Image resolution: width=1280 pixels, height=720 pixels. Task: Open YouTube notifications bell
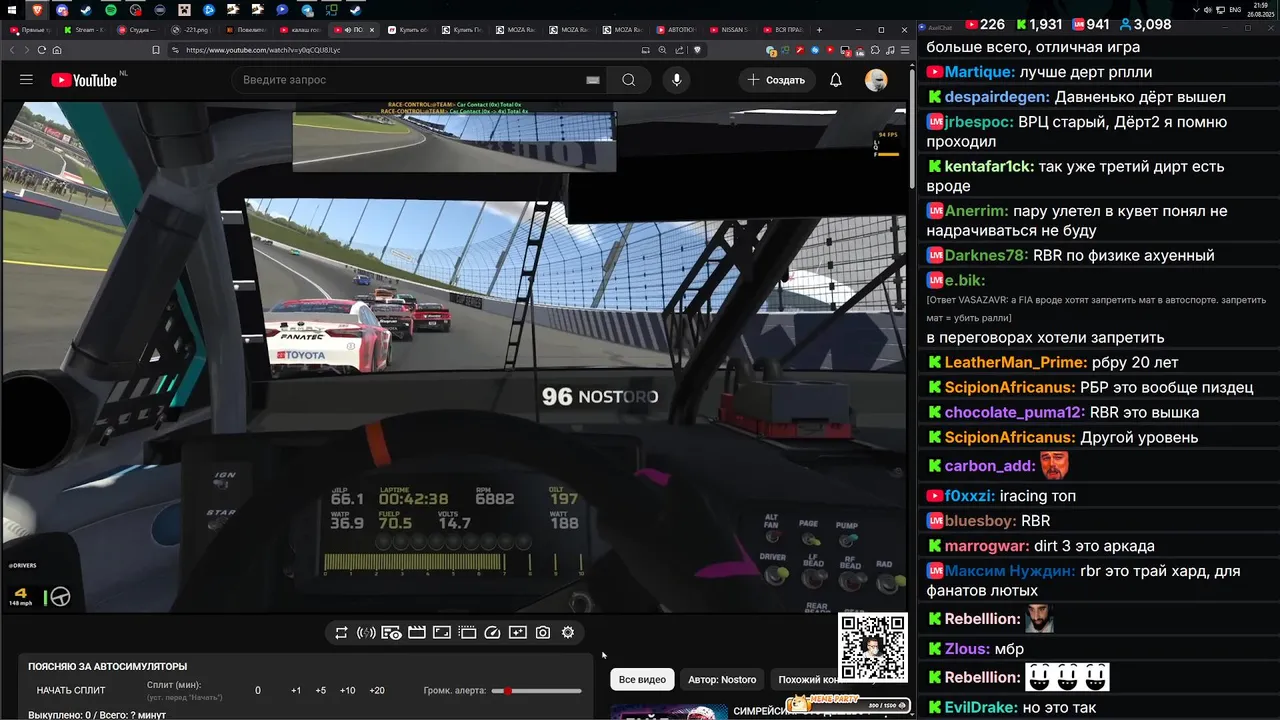click(x=836, y=80)
